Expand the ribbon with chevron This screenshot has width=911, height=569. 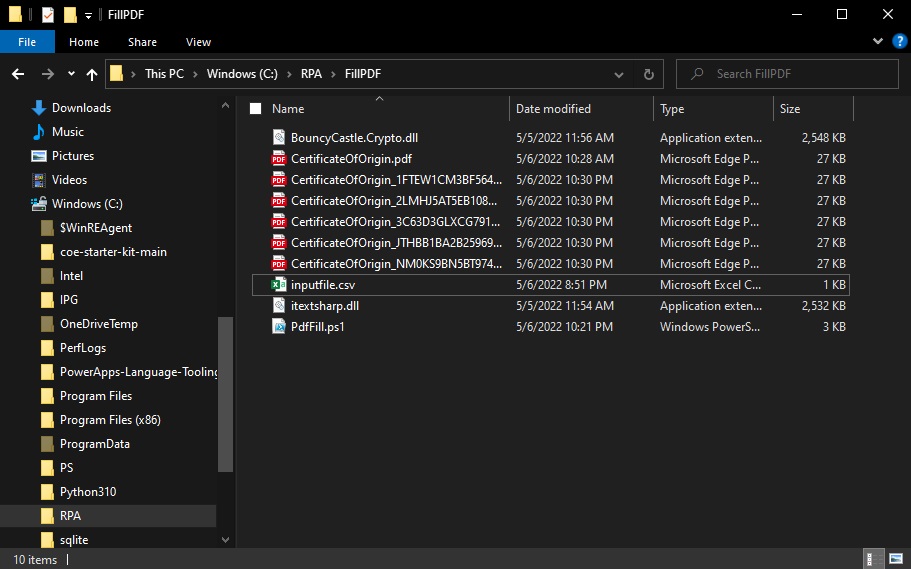point(878,41)
